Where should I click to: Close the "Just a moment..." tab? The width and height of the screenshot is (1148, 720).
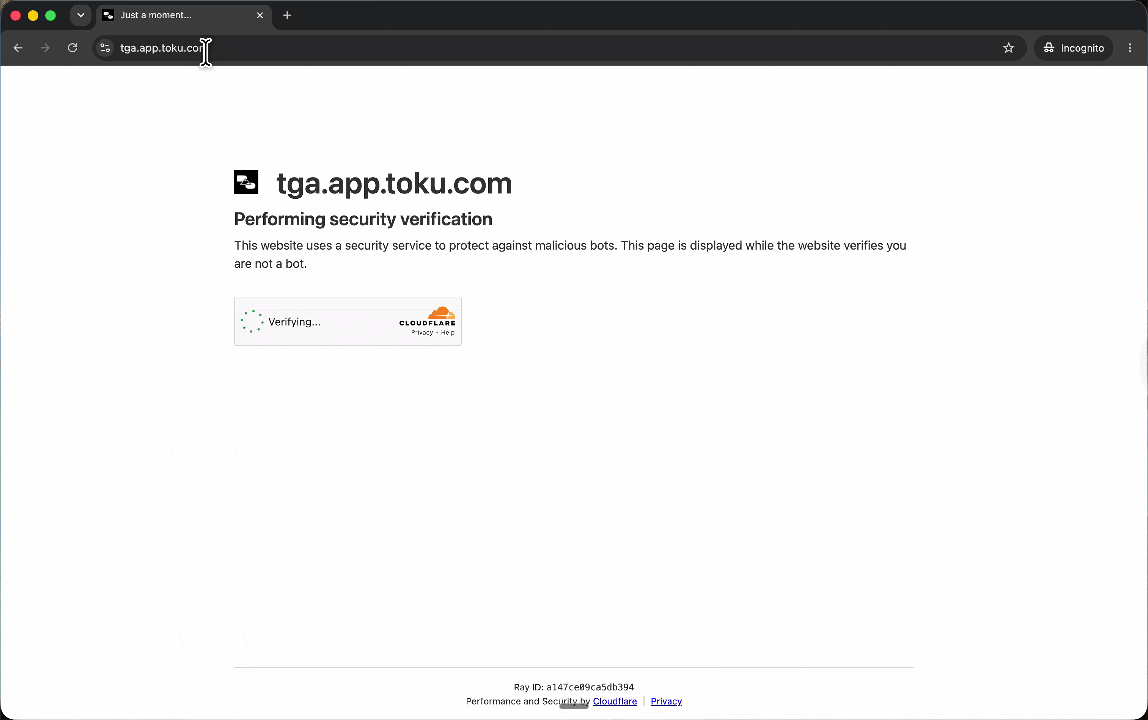tap(259, 15)
